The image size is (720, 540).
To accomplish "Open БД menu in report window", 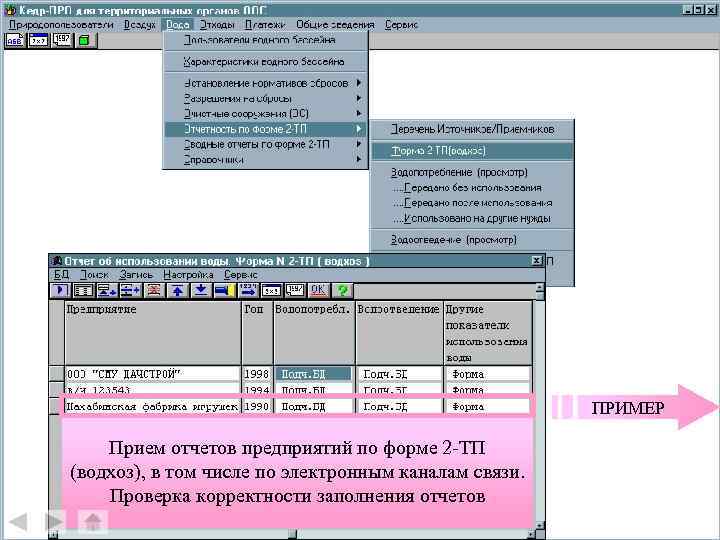I will (62, 275).
